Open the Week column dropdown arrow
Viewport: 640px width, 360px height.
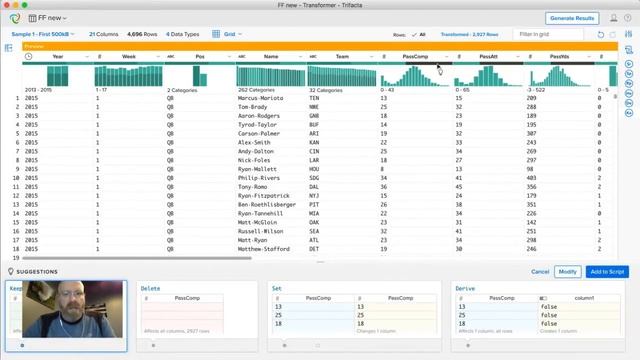click(x=158, y=57)
